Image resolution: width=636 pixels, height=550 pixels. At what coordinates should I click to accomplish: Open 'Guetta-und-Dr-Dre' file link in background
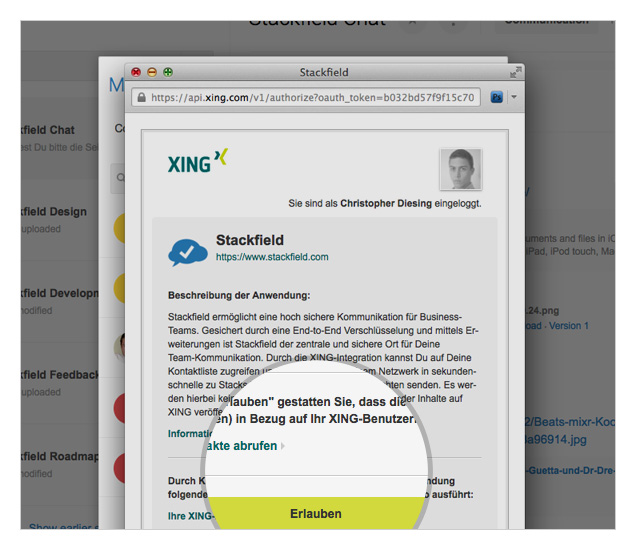point(570,471)
